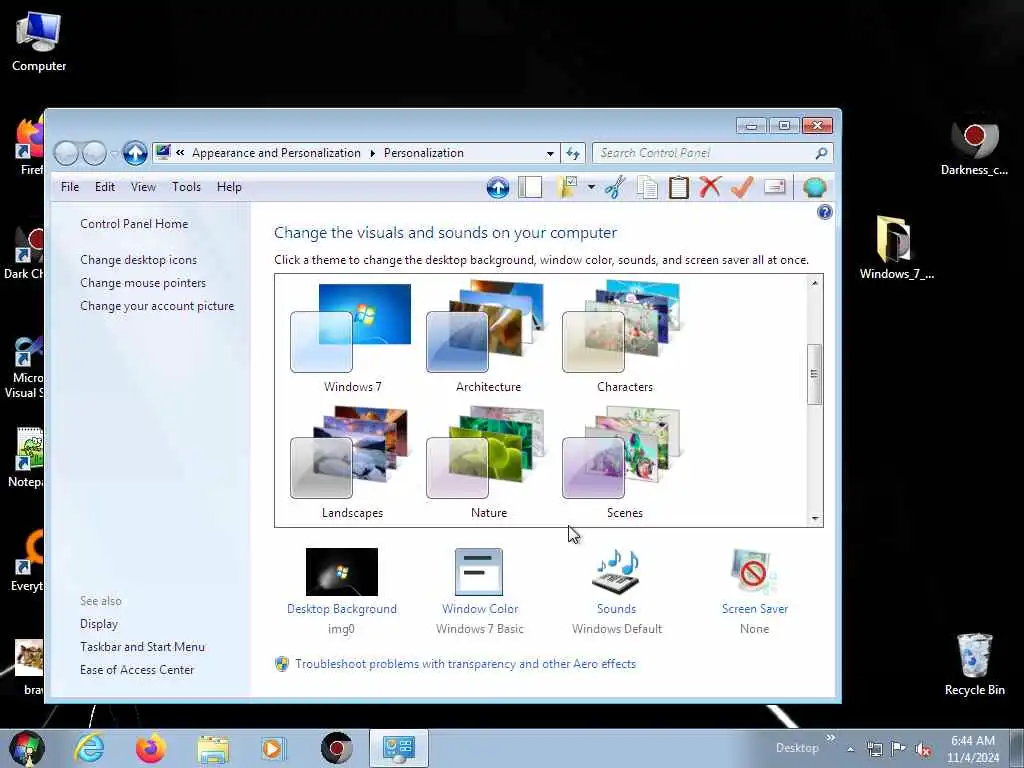
Task: Toggle the navigation pane layout icon
Action: 530,187
